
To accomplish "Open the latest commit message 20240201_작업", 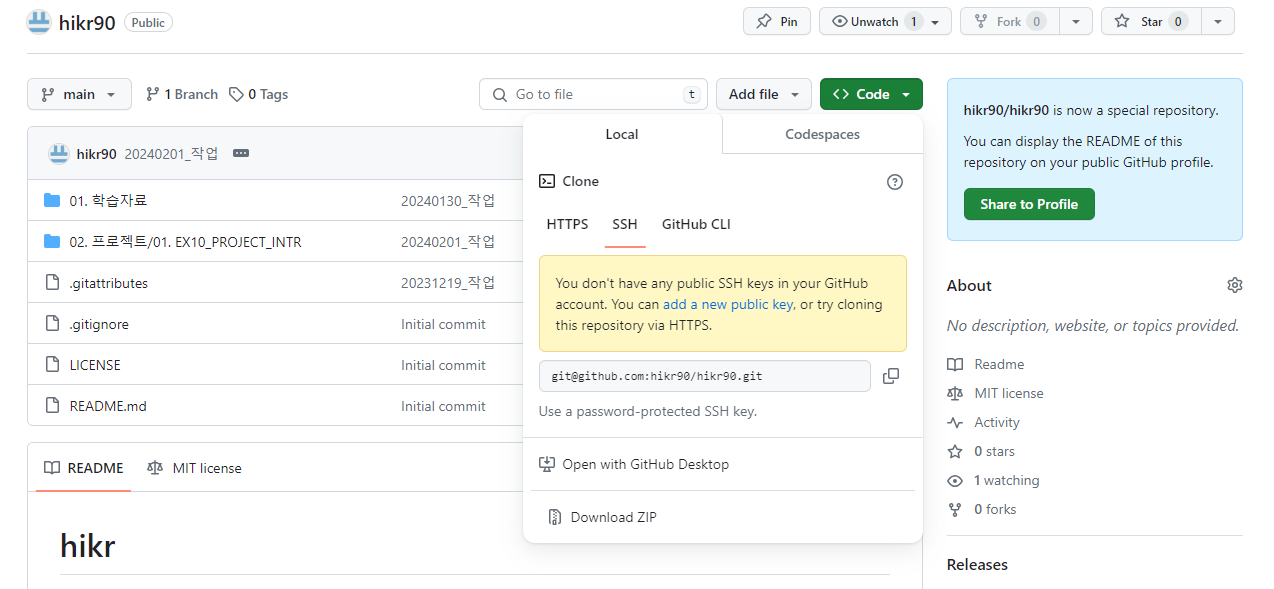I will coord(171,153).
